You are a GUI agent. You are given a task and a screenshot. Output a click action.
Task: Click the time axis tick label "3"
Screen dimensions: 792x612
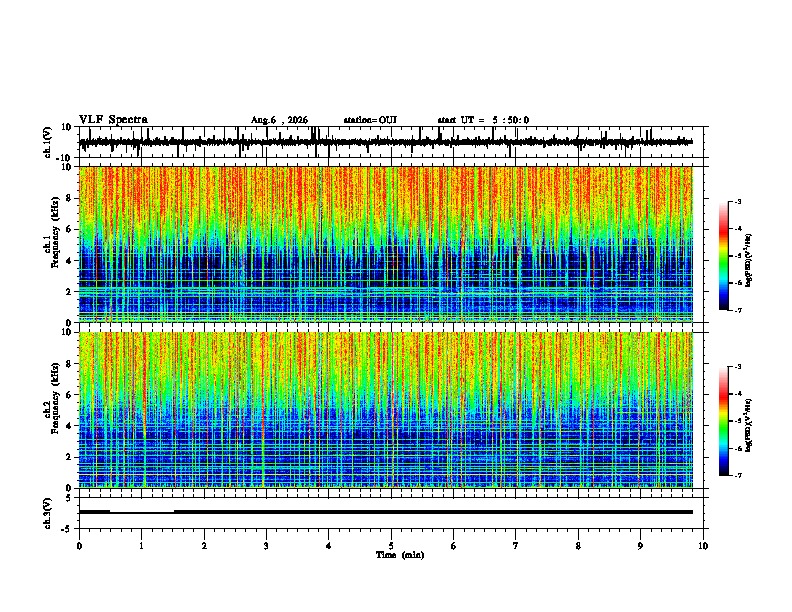point(266,546)
